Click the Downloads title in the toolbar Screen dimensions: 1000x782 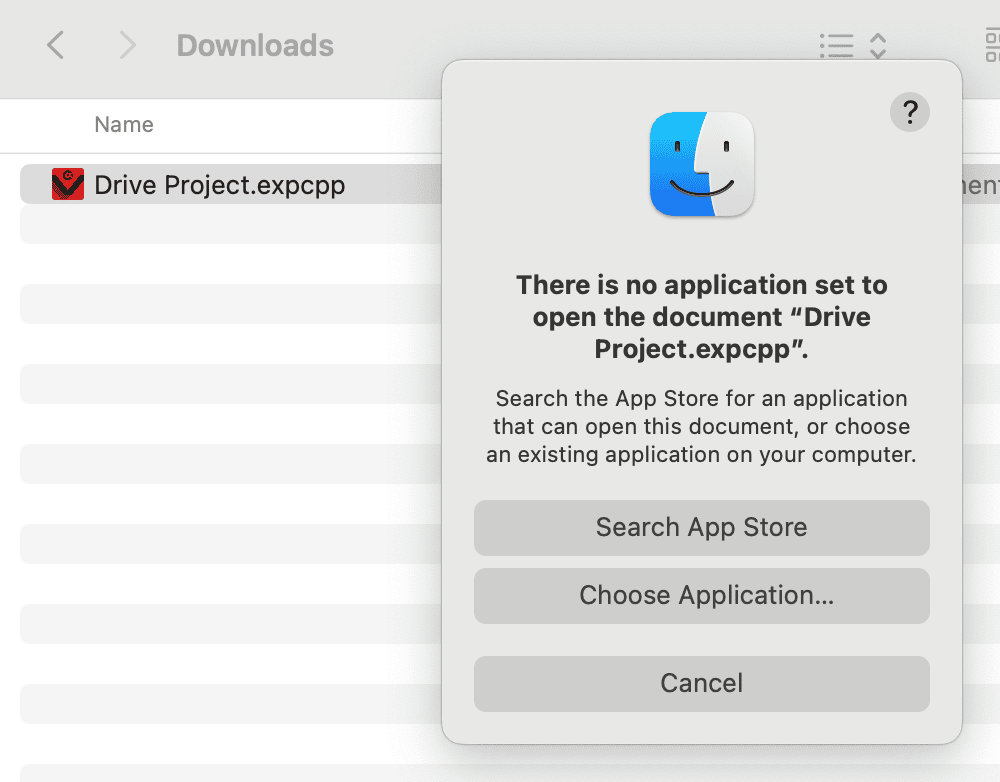[x=255, y=45]
